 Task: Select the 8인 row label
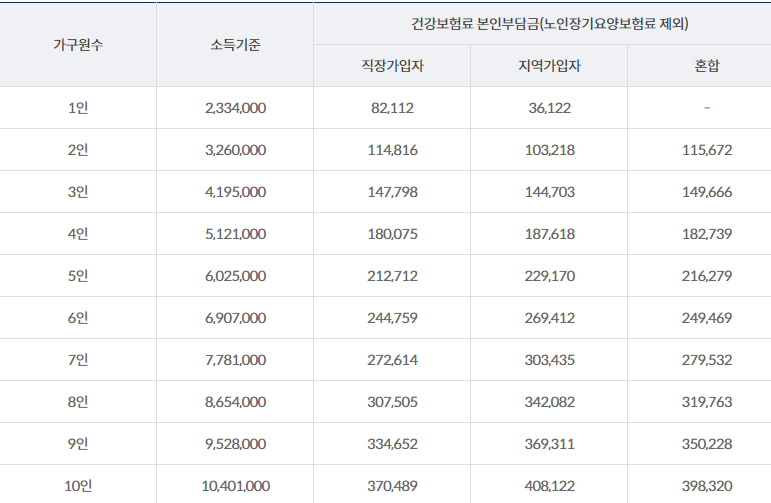click(78, 402)
